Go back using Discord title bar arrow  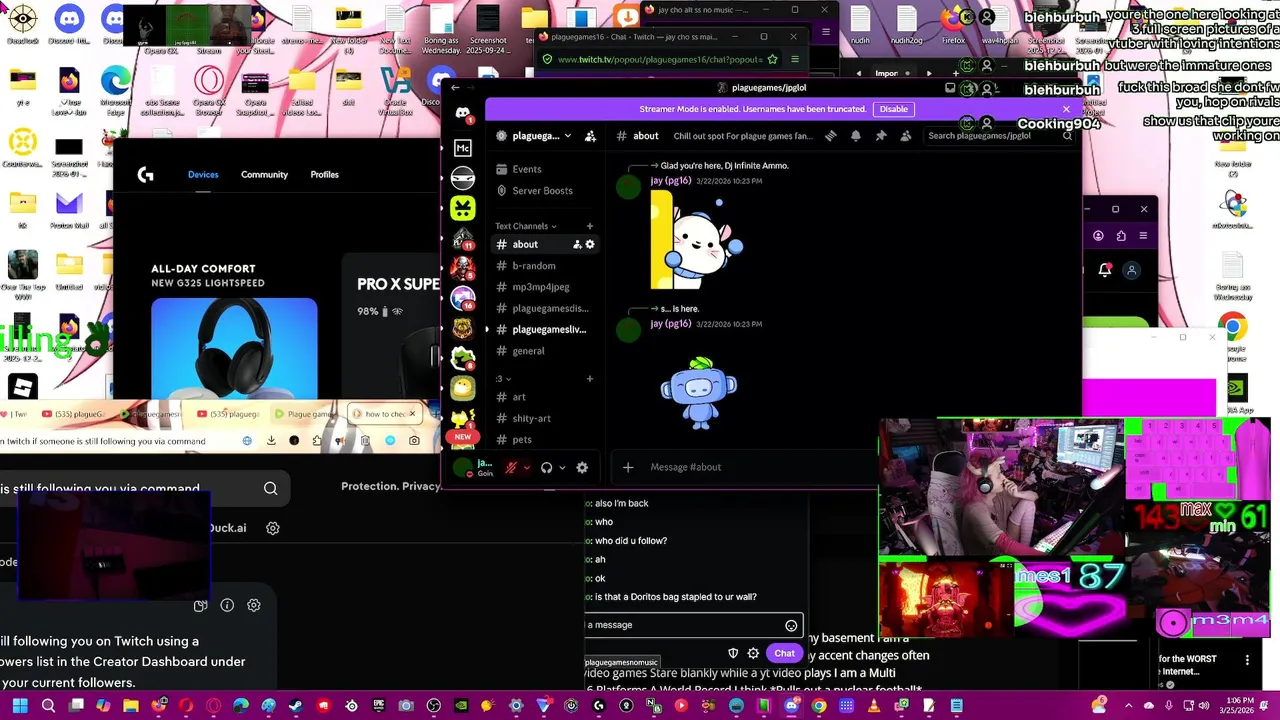[455, 87]
